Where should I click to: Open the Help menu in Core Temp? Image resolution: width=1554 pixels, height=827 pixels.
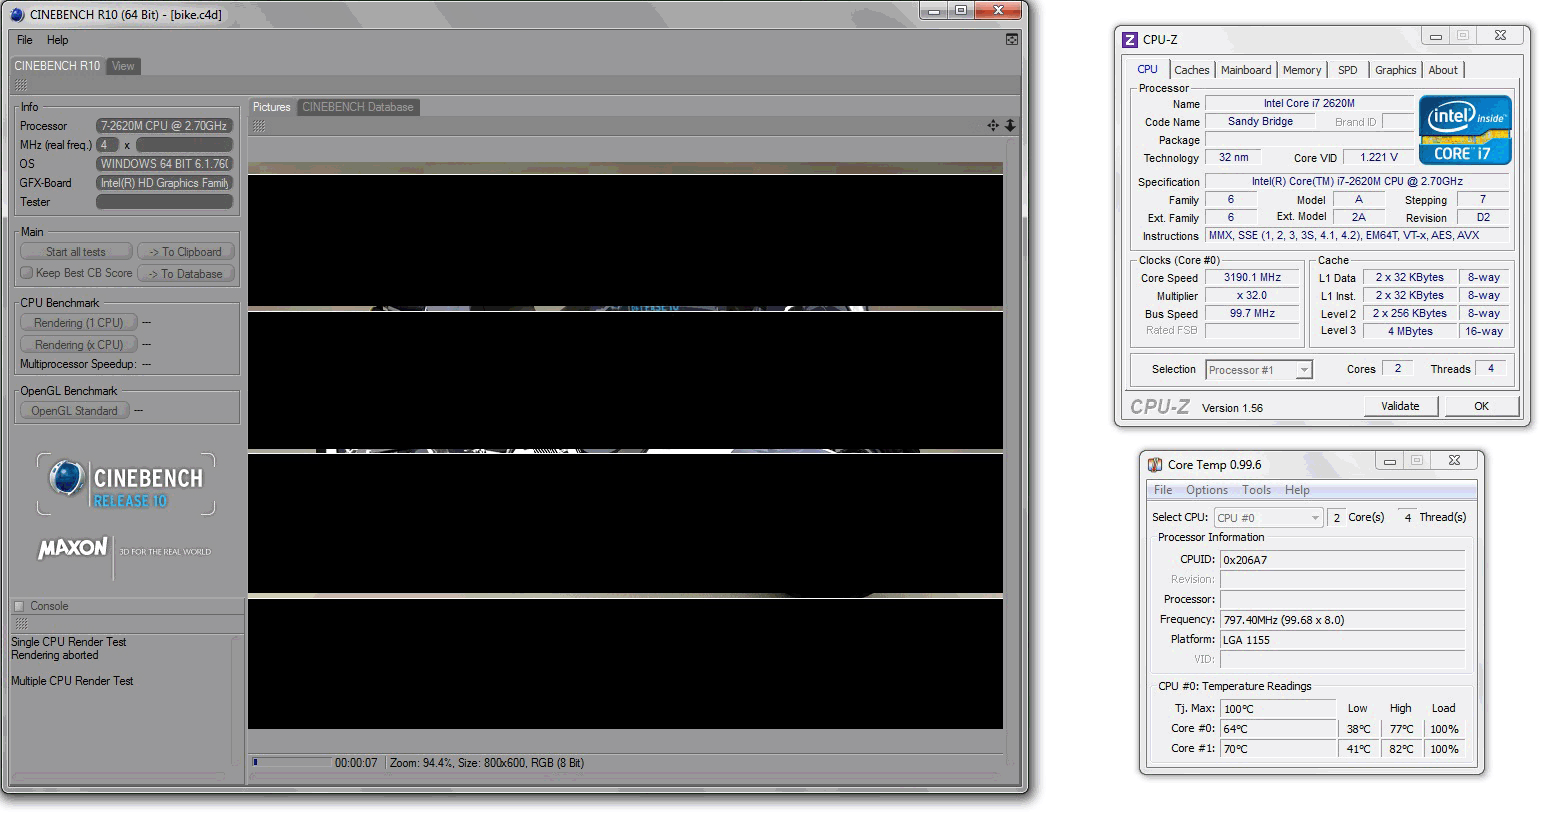[x=1297, y=490]
